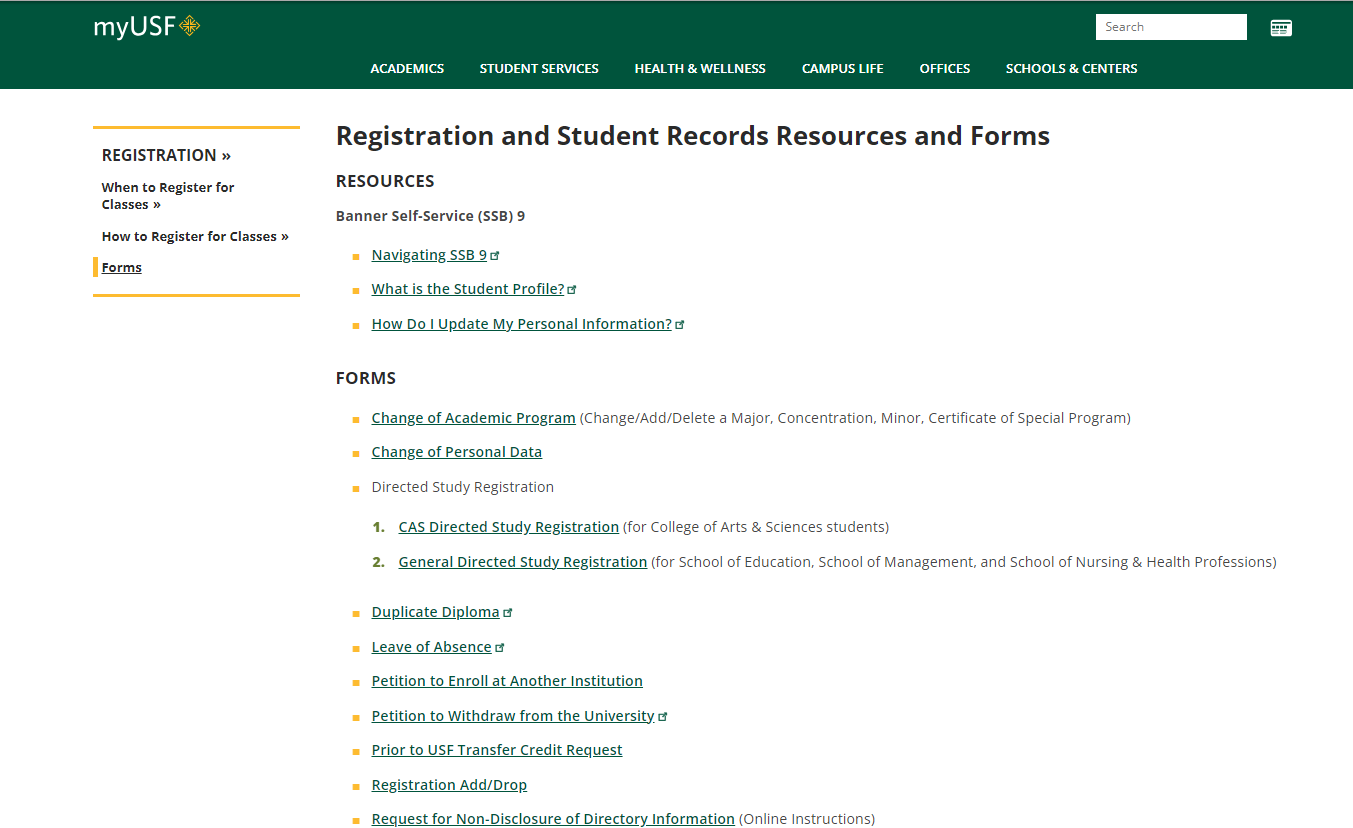The image size is (1353, 828).
Task: Open the Change of Academic Program form
Action: pyautogui.click(x=473, y=418)
